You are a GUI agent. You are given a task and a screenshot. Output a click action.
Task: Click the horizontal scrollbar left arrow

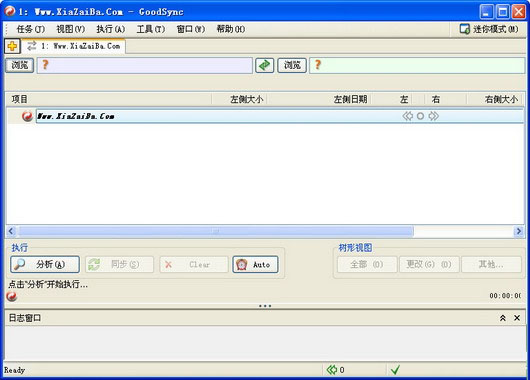(x=11, y=231)
